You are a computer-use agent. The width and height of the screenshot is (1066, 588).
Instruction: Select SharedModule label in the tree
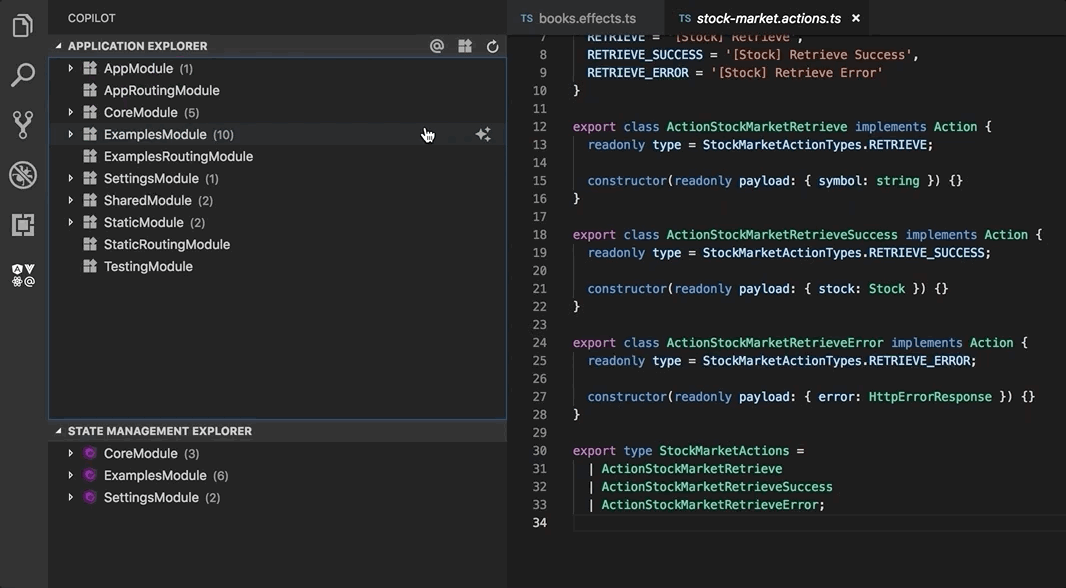(148, 201)
